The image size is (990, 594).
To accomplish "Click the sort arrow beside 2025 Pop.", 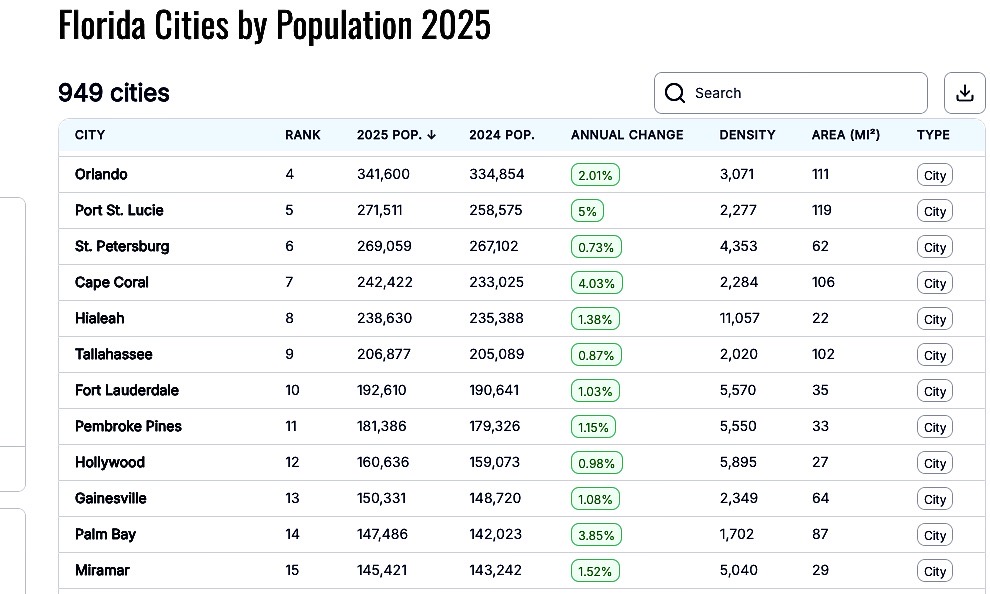I will [x=431, y=135].
